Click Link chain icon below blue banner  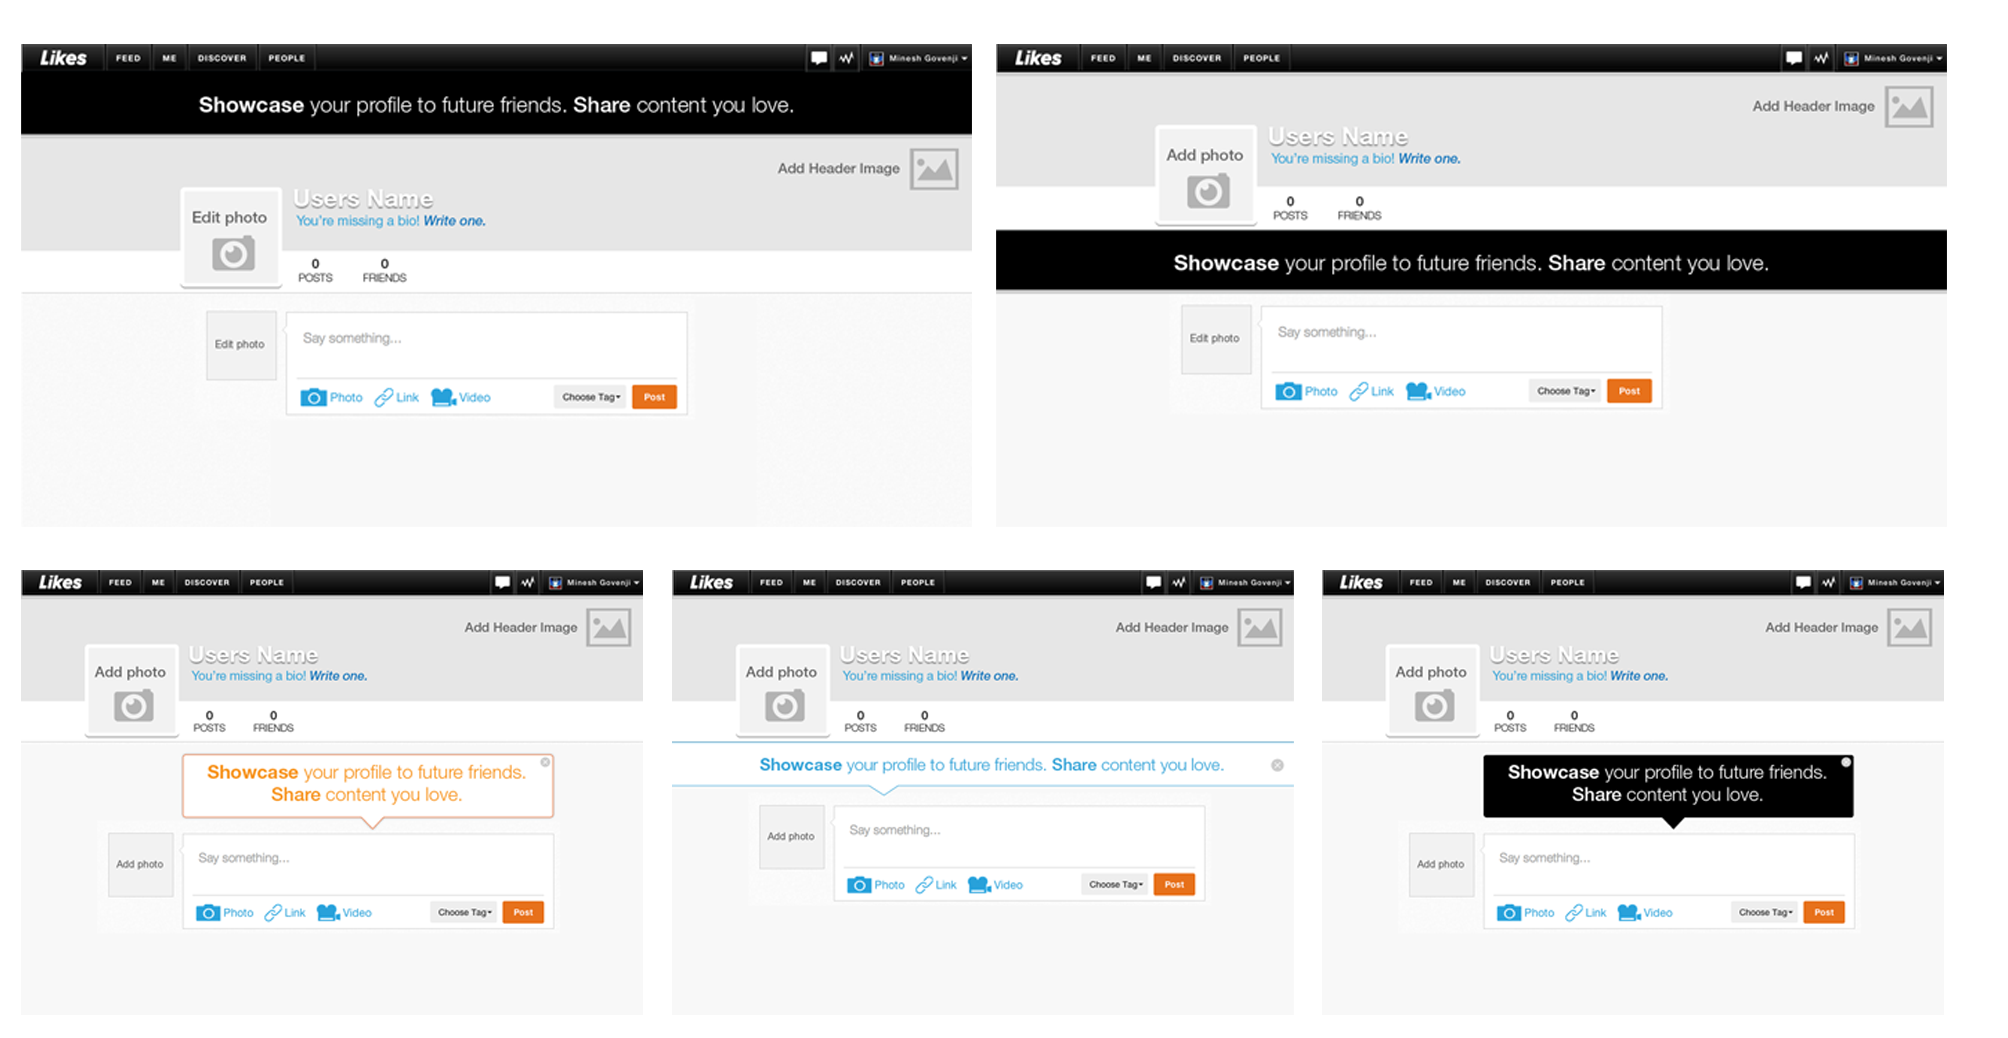924,885
